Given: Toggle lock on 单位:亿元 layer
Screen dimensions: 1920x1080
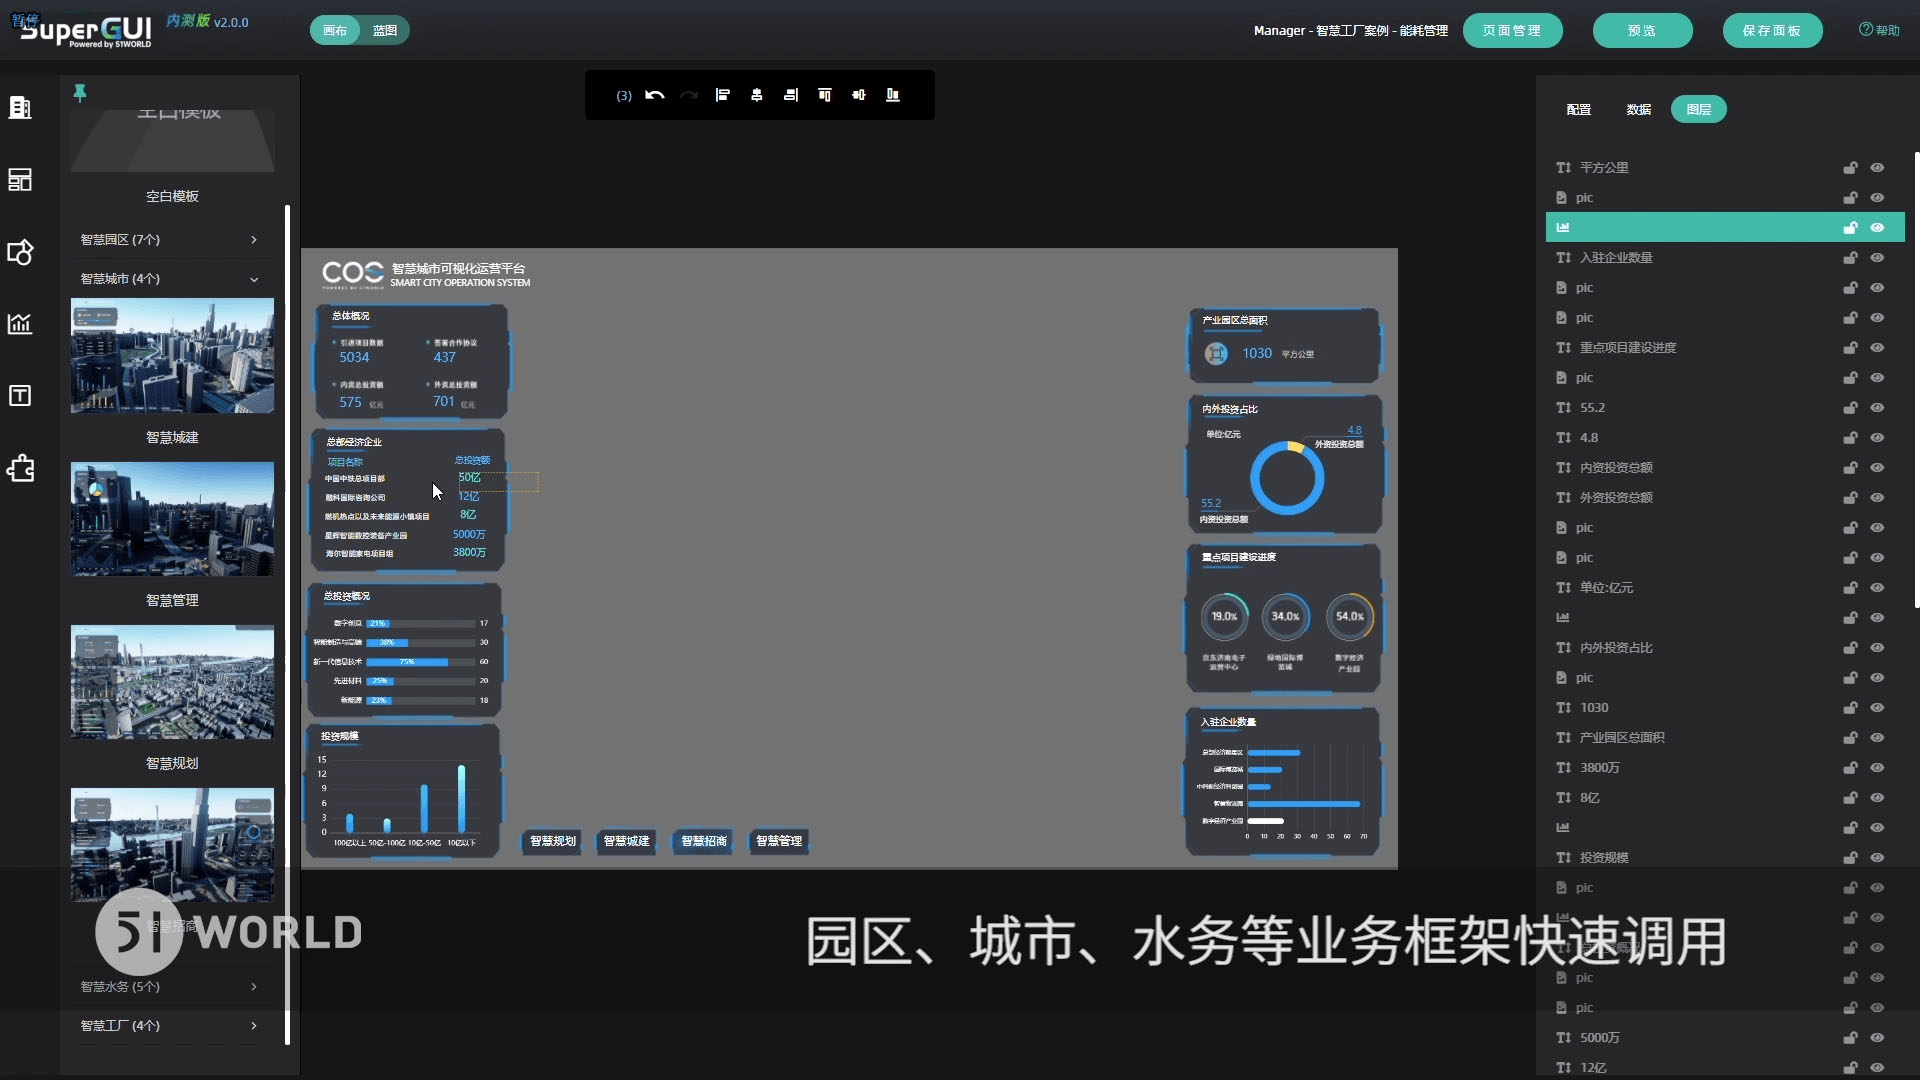Looking at the screenshot, I should pos(1850,588).
